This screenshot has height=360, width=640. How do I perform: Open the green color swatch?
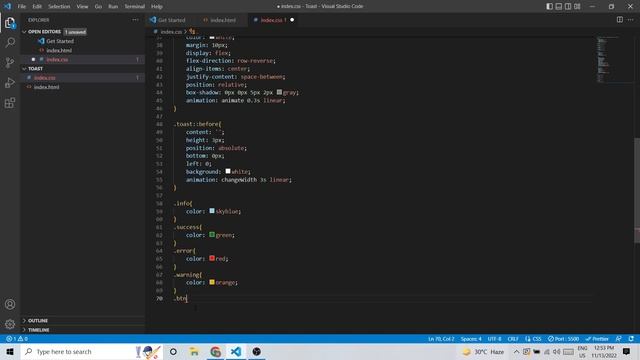212,235
